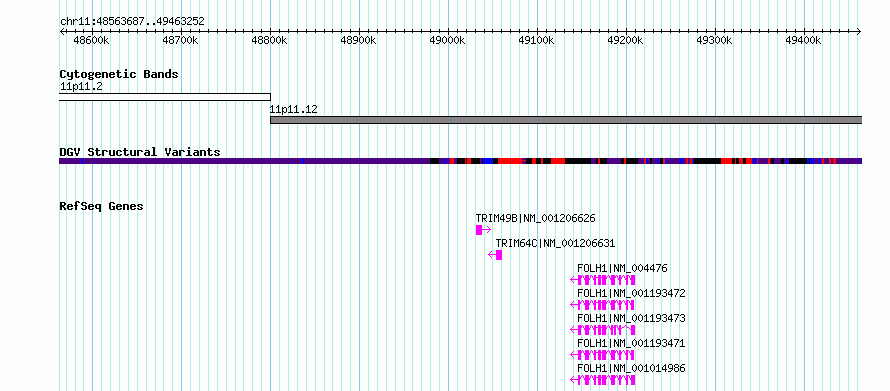Click the 11p11.2 band name label
890x391 pixels.
(x=81, y=87)
